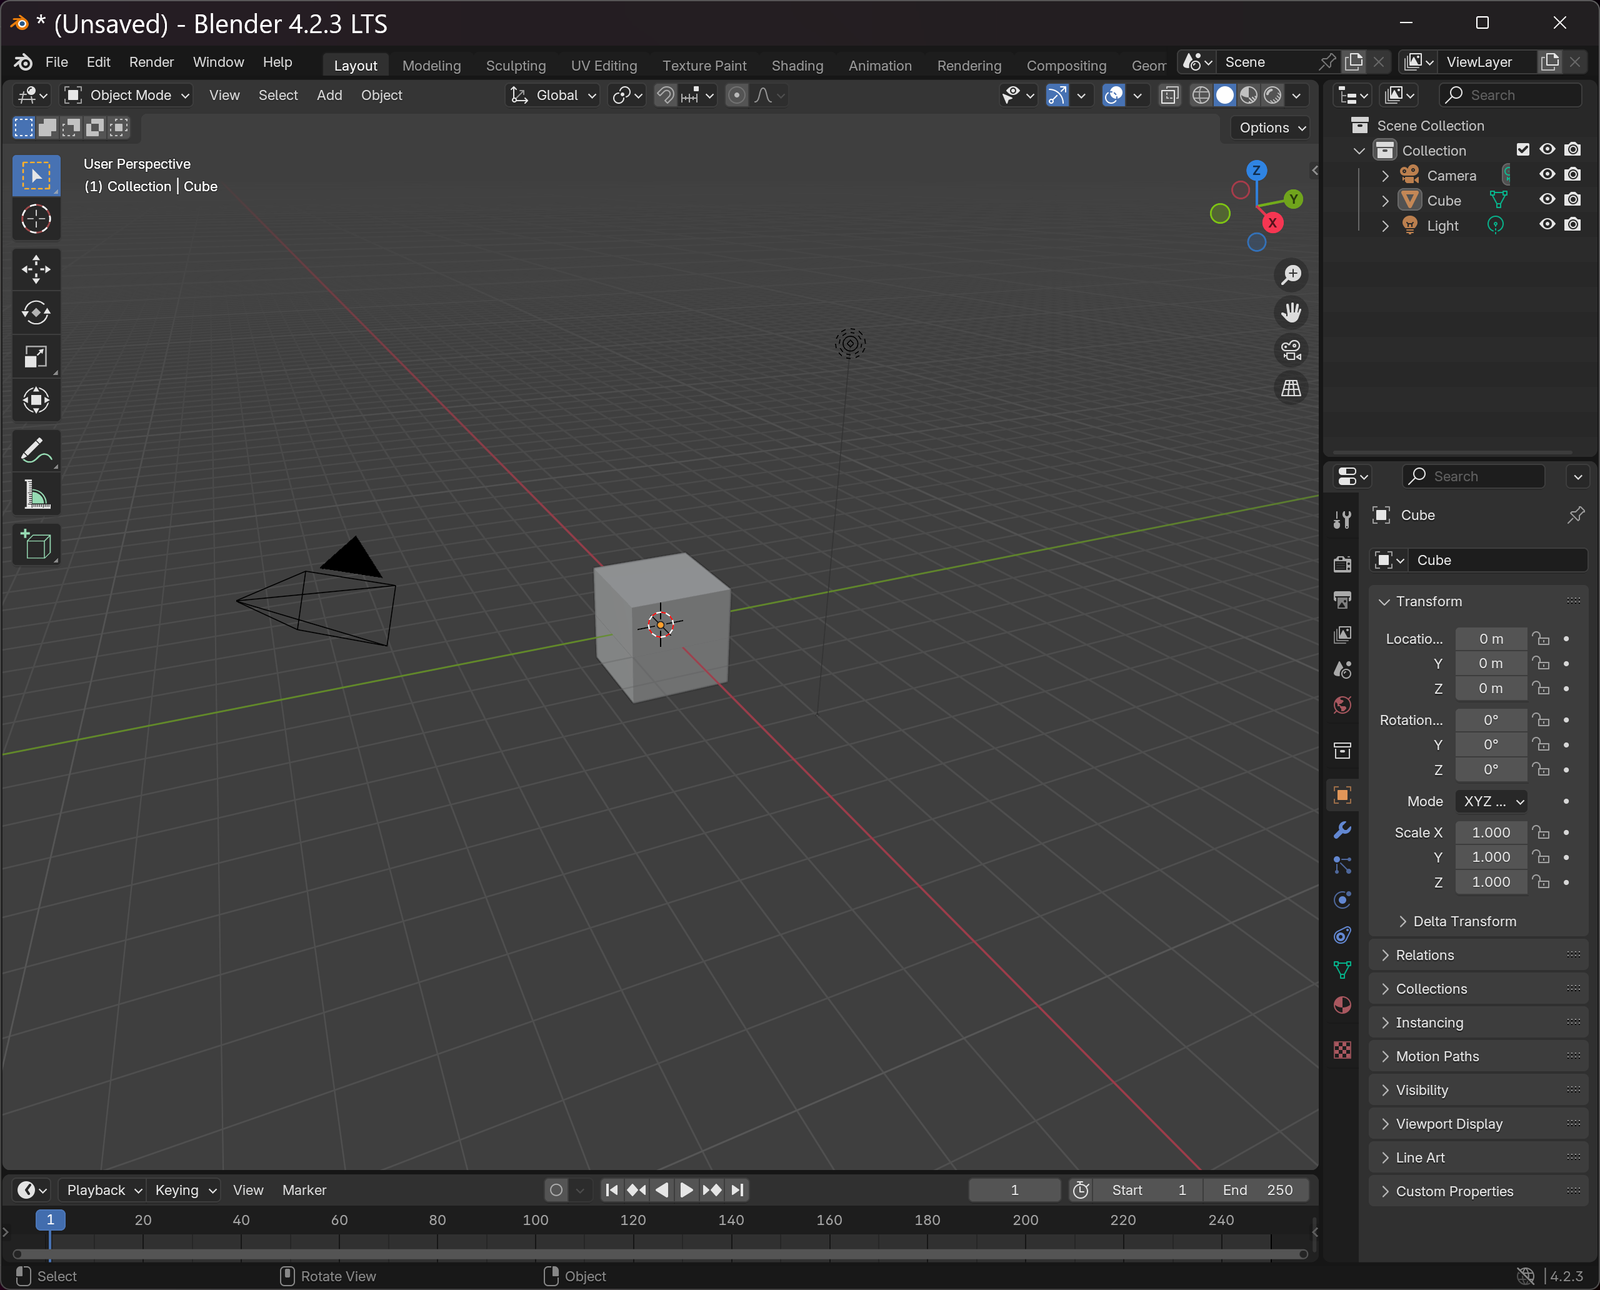Choose the Annotate pencil tool
The width and height of the screenshot is (1600, 1290).
coord(36,451)
